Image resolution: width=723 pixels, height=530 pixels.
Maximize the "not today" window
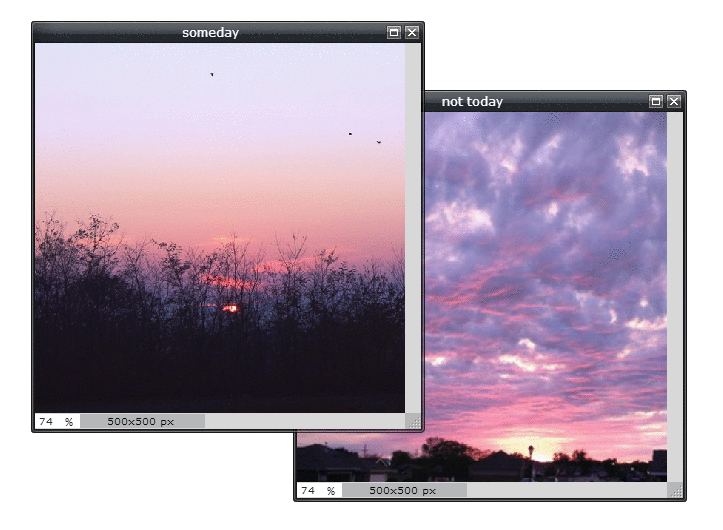(x=656, y=101)
